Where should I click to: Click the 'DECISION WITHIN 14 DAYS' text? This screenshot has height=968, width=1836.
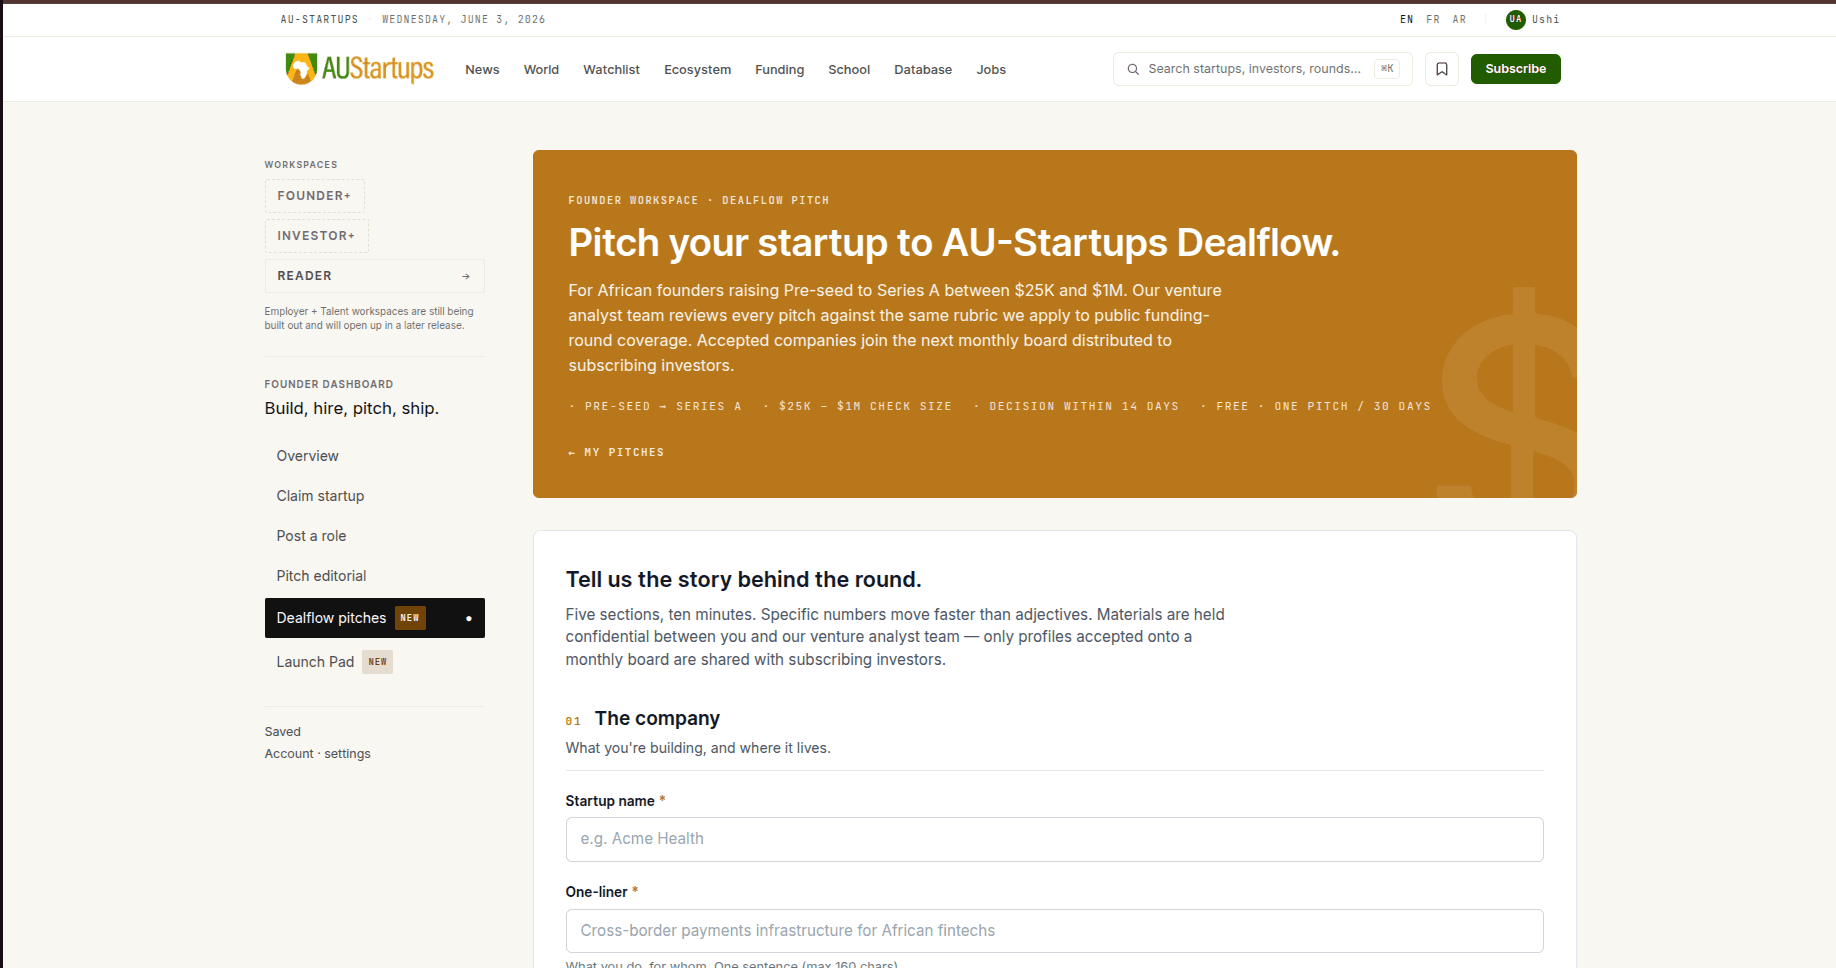(1084, 406)
